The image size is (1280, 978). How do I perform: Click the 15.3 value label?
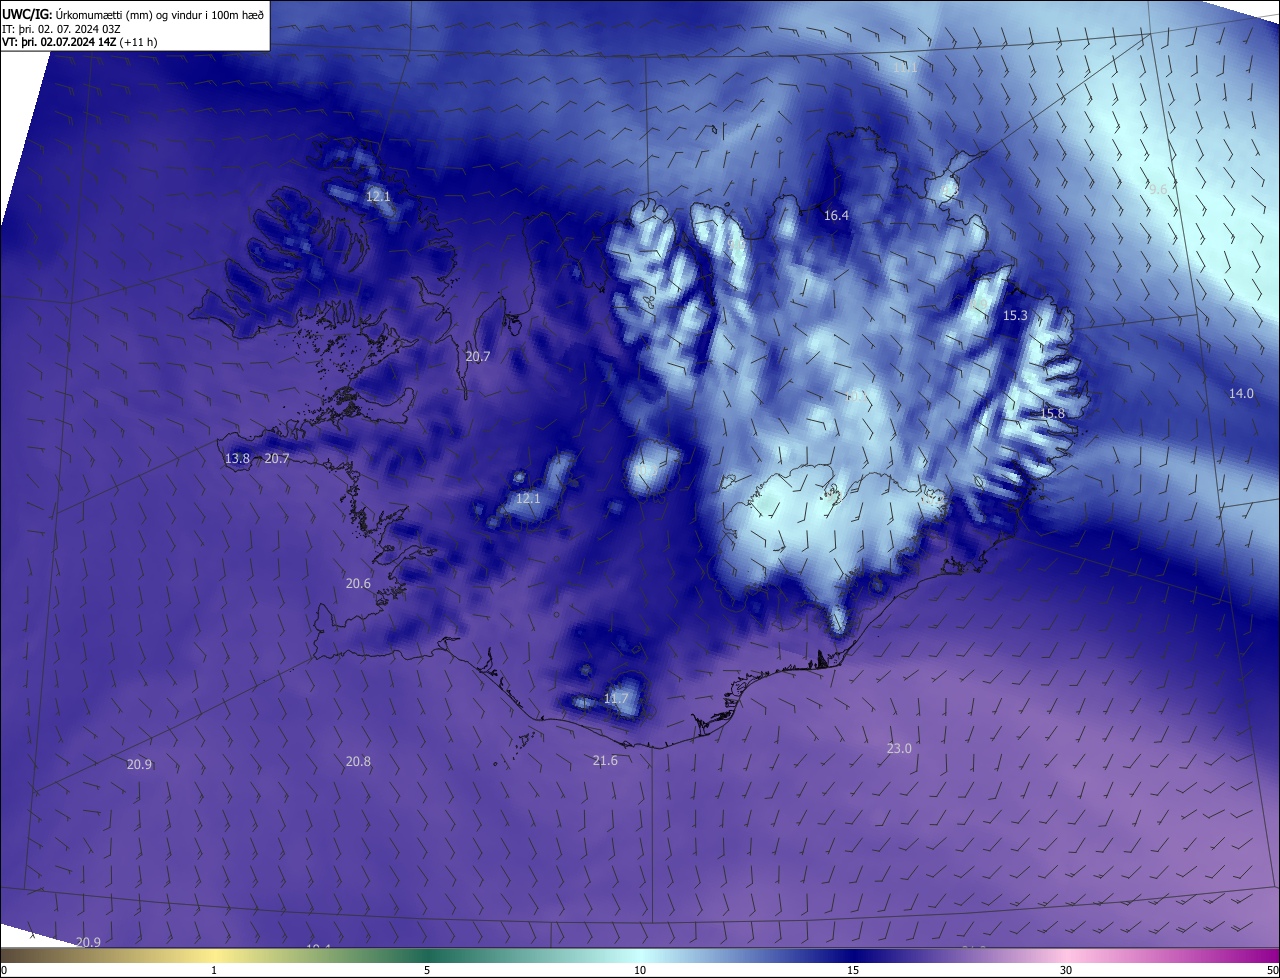click(x=1015, y=316)
